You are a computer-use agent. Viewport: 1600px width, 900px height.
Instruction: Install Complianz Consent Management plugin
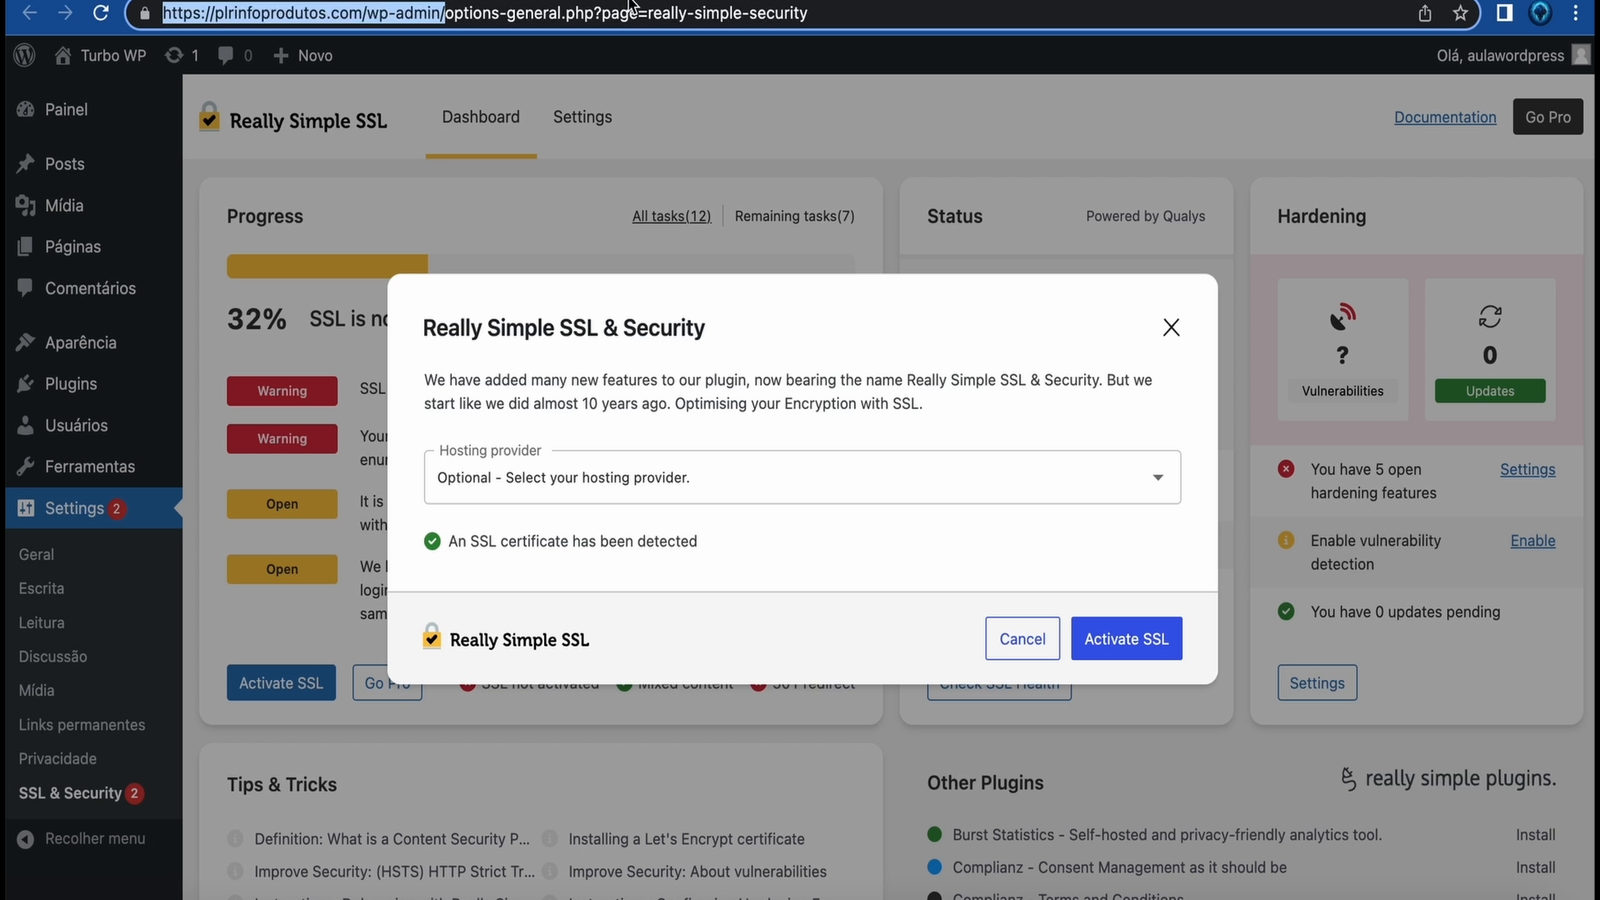coord(1535,867)
